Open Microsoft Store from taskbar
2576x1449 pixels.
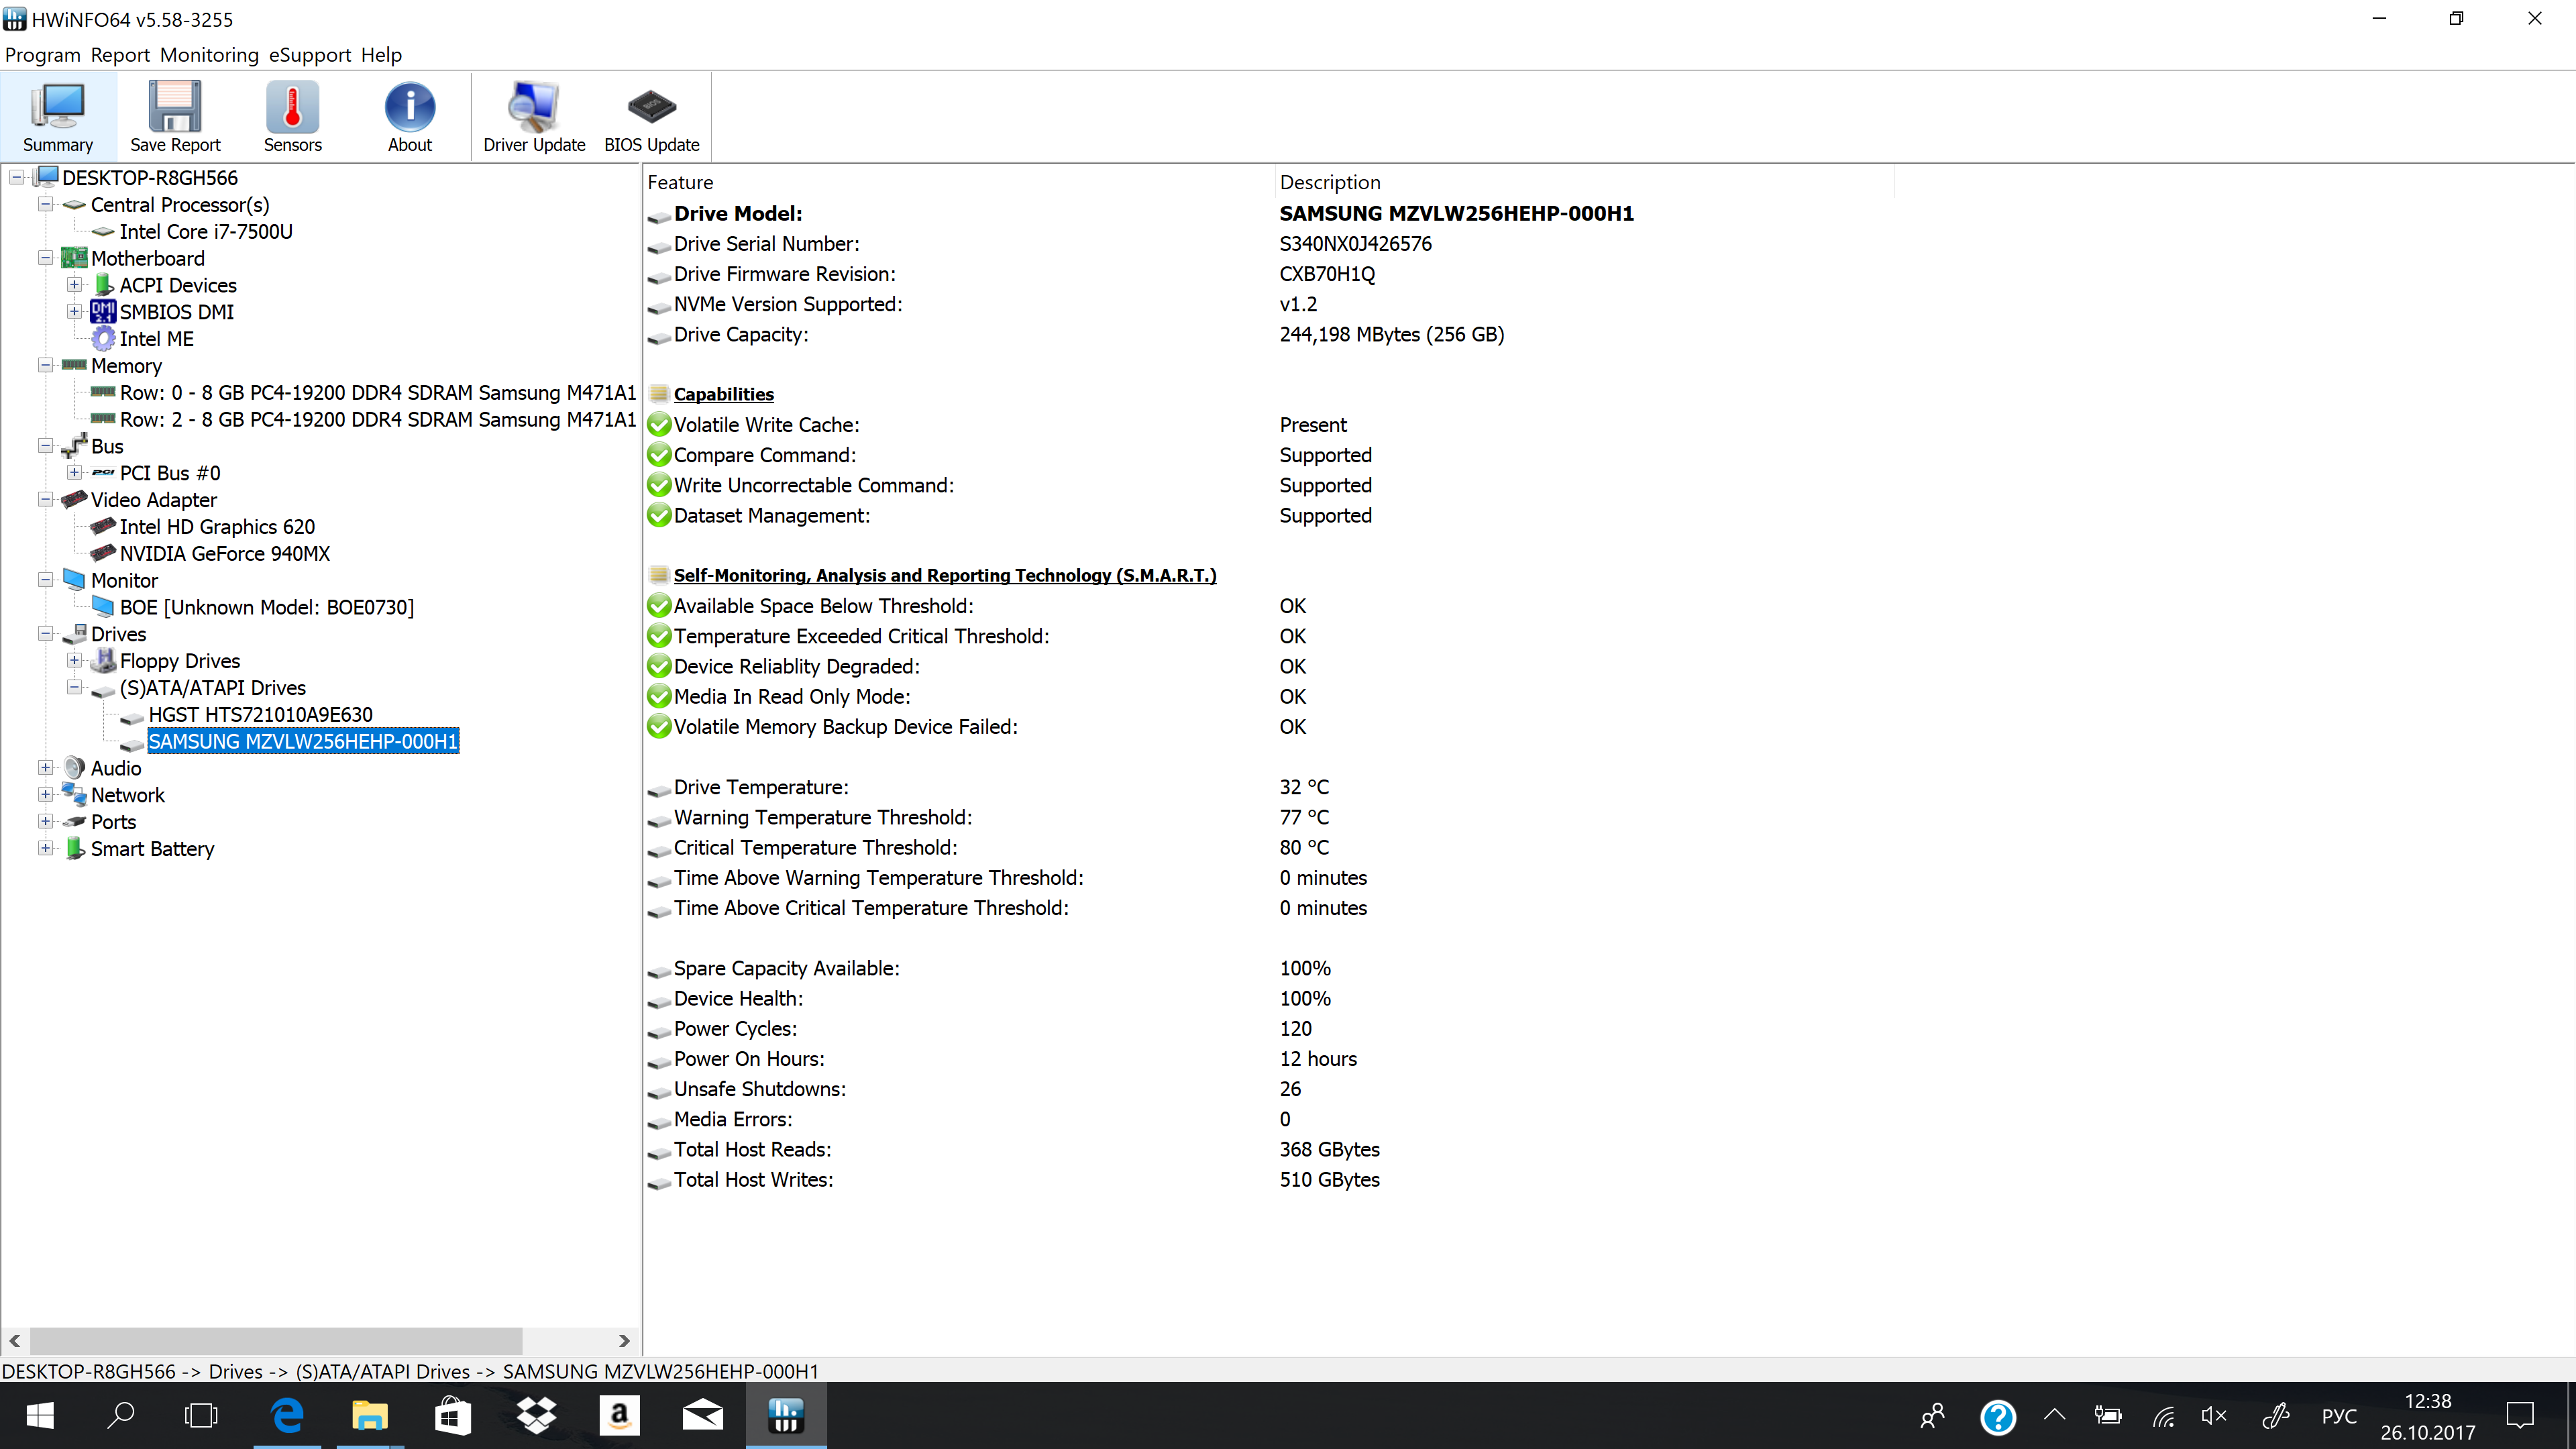(452, 1416)
